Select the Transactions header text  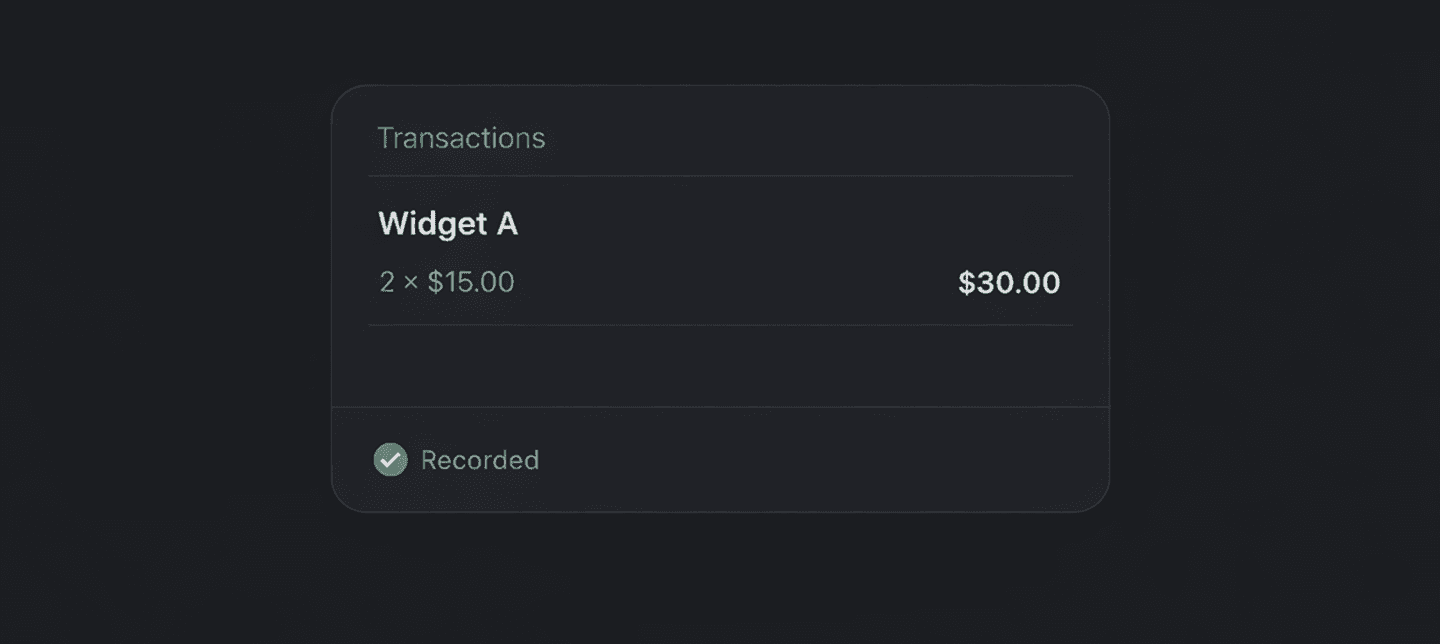click(x=461, y=138)
